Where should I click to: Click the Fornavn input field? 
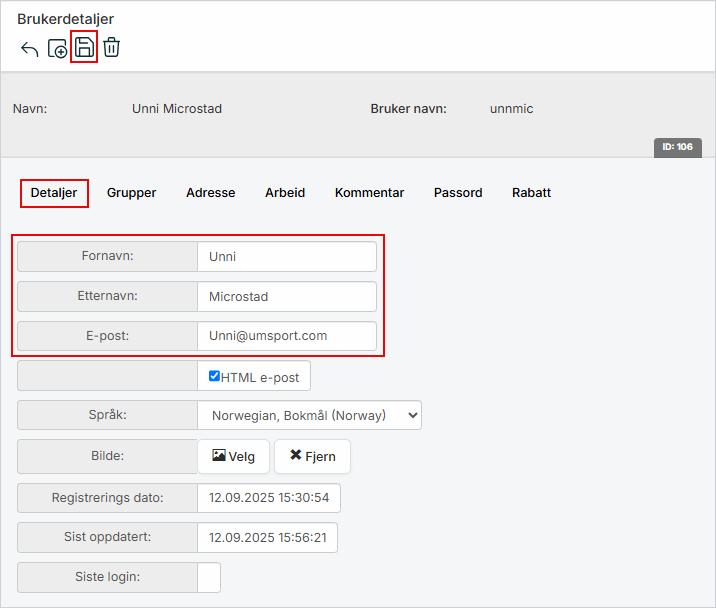click(286, 256)
